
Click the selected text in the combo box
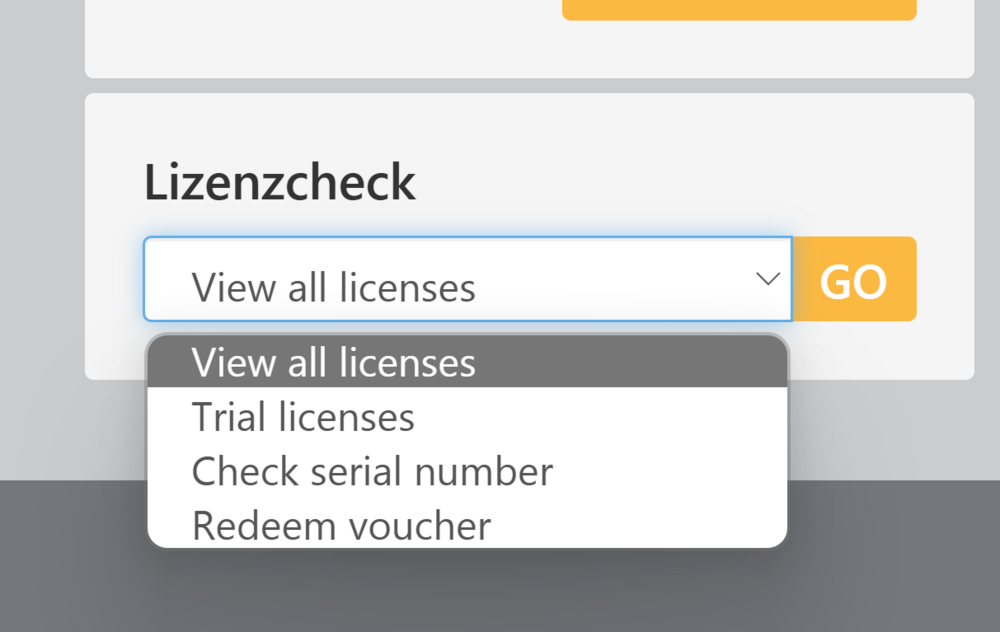334,288
